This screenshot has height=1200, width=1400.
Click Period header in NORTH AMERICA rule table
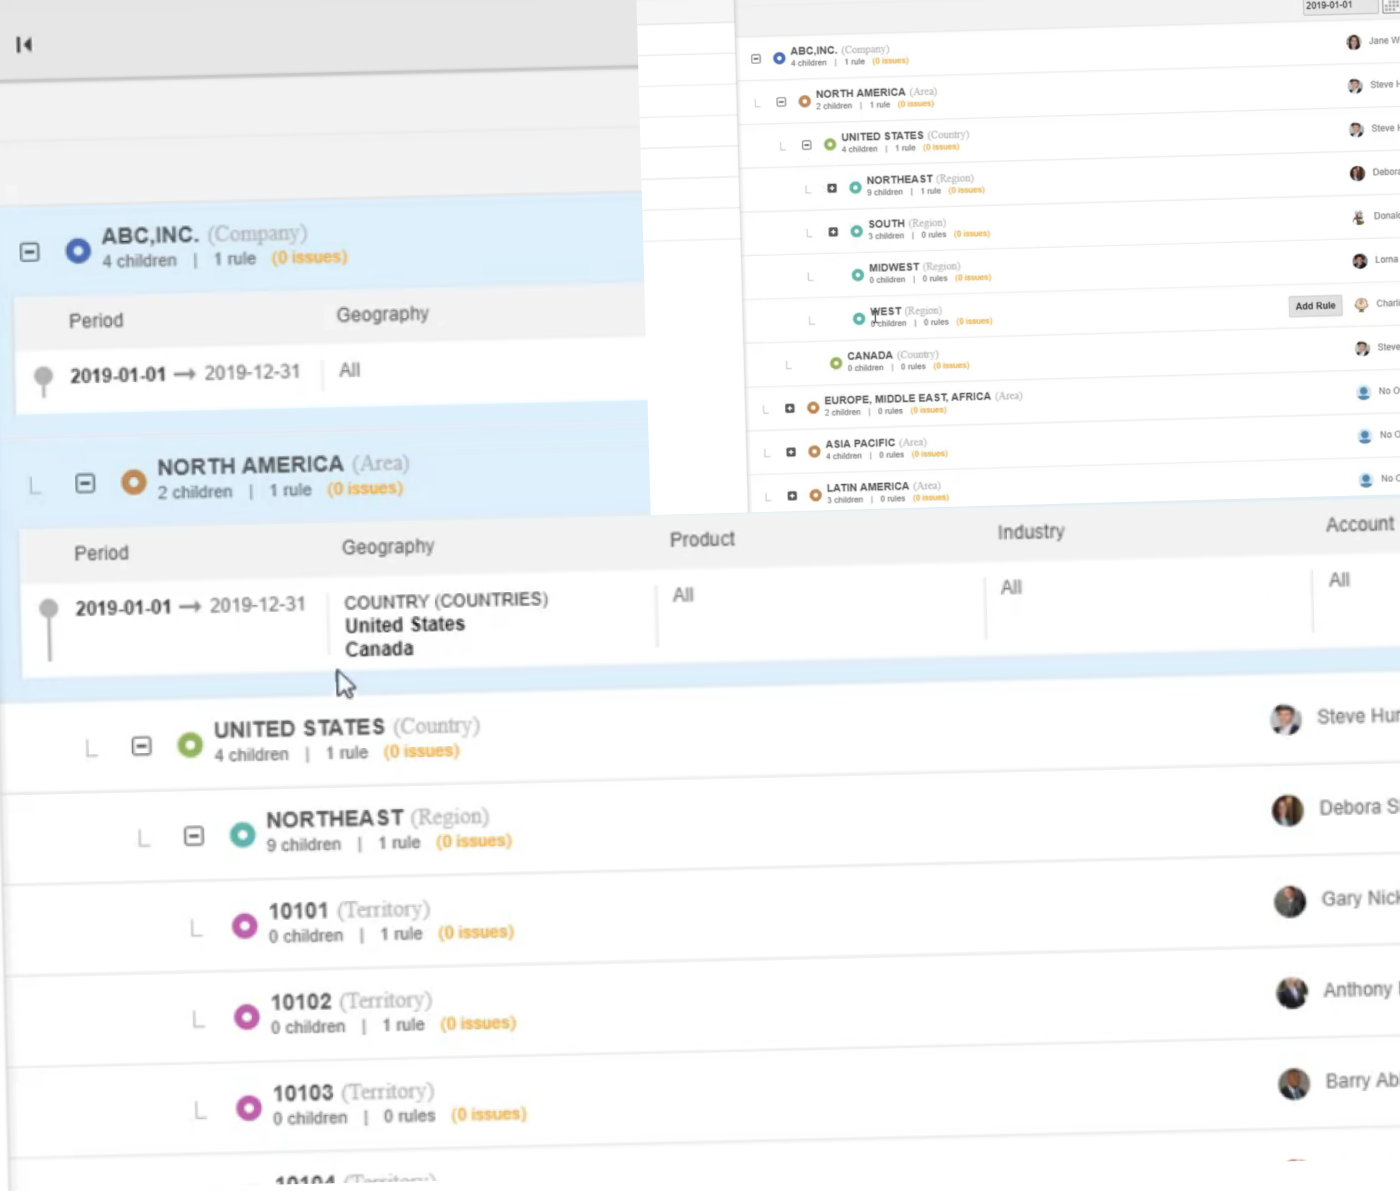(x=101, y=553)
